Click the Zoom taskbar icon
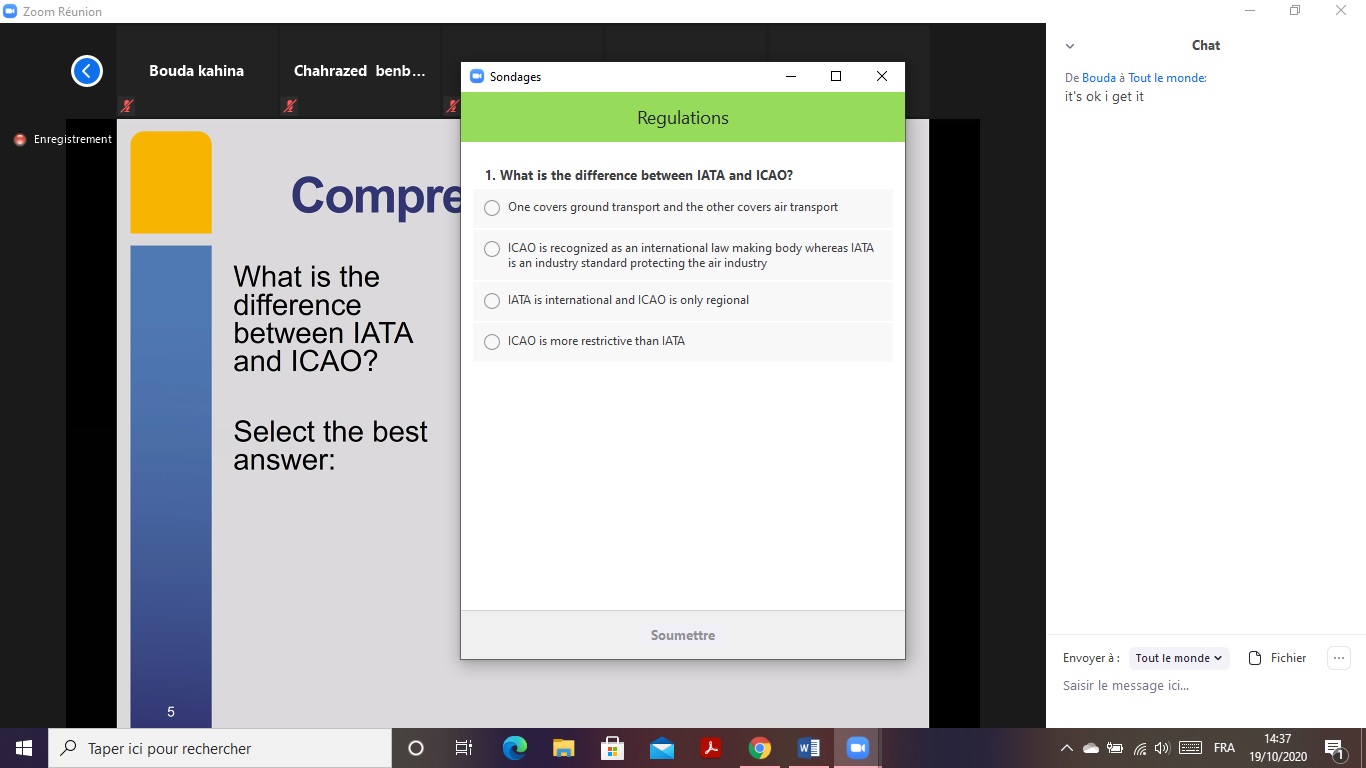 tap(857, 748)
